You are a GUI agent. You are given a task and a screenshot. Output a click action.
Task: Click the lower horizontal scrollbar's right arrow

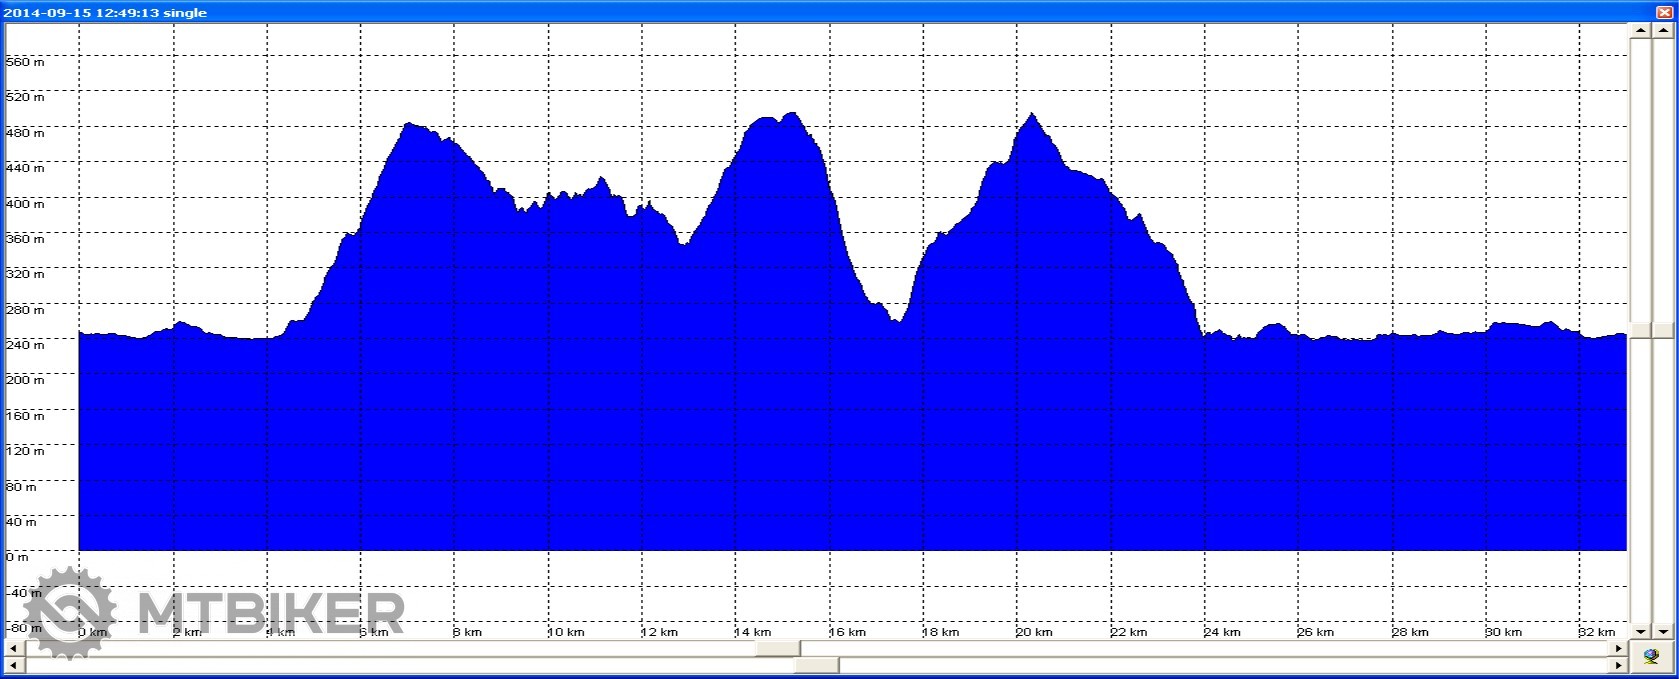point(1620,665)
